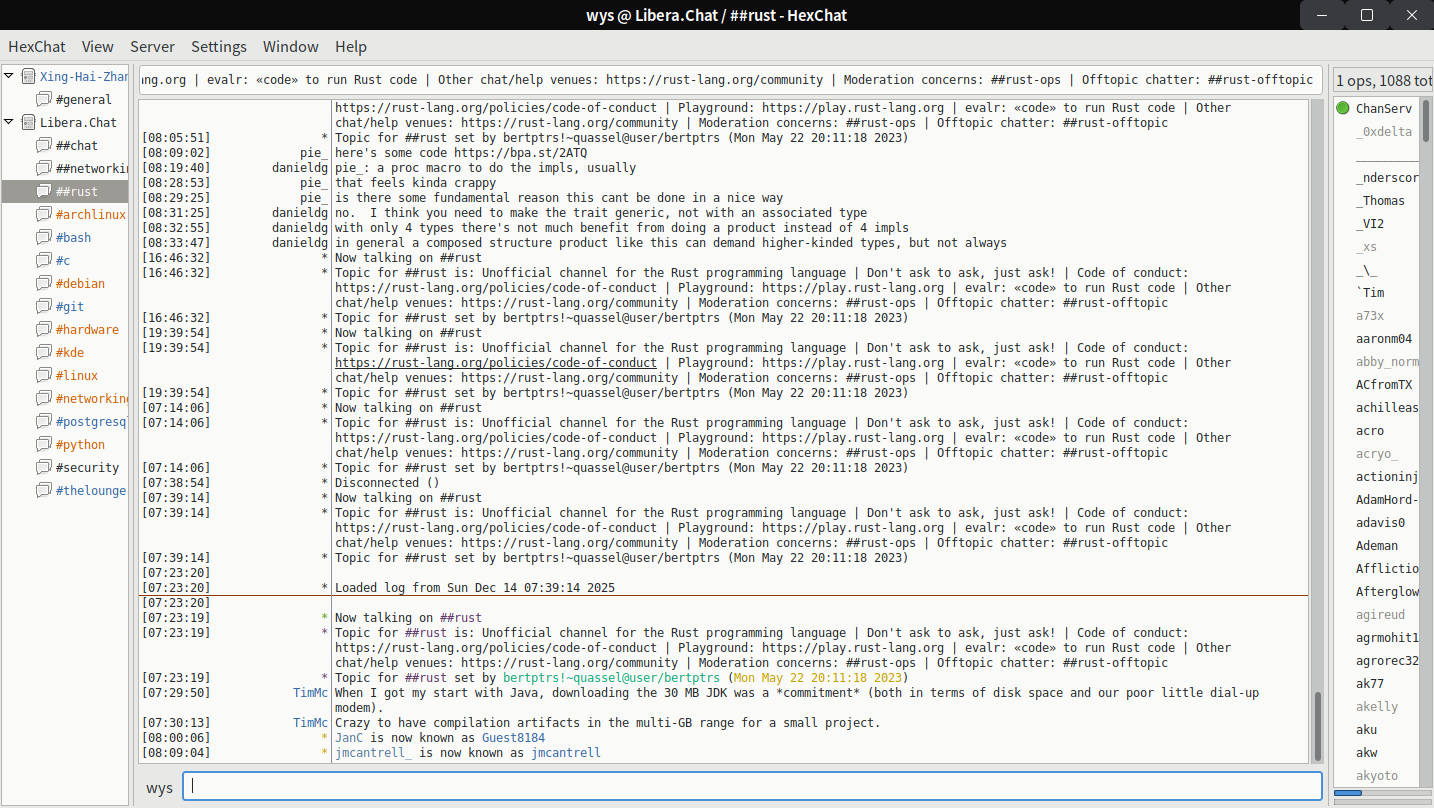Open the Window menu

[290, 47]
